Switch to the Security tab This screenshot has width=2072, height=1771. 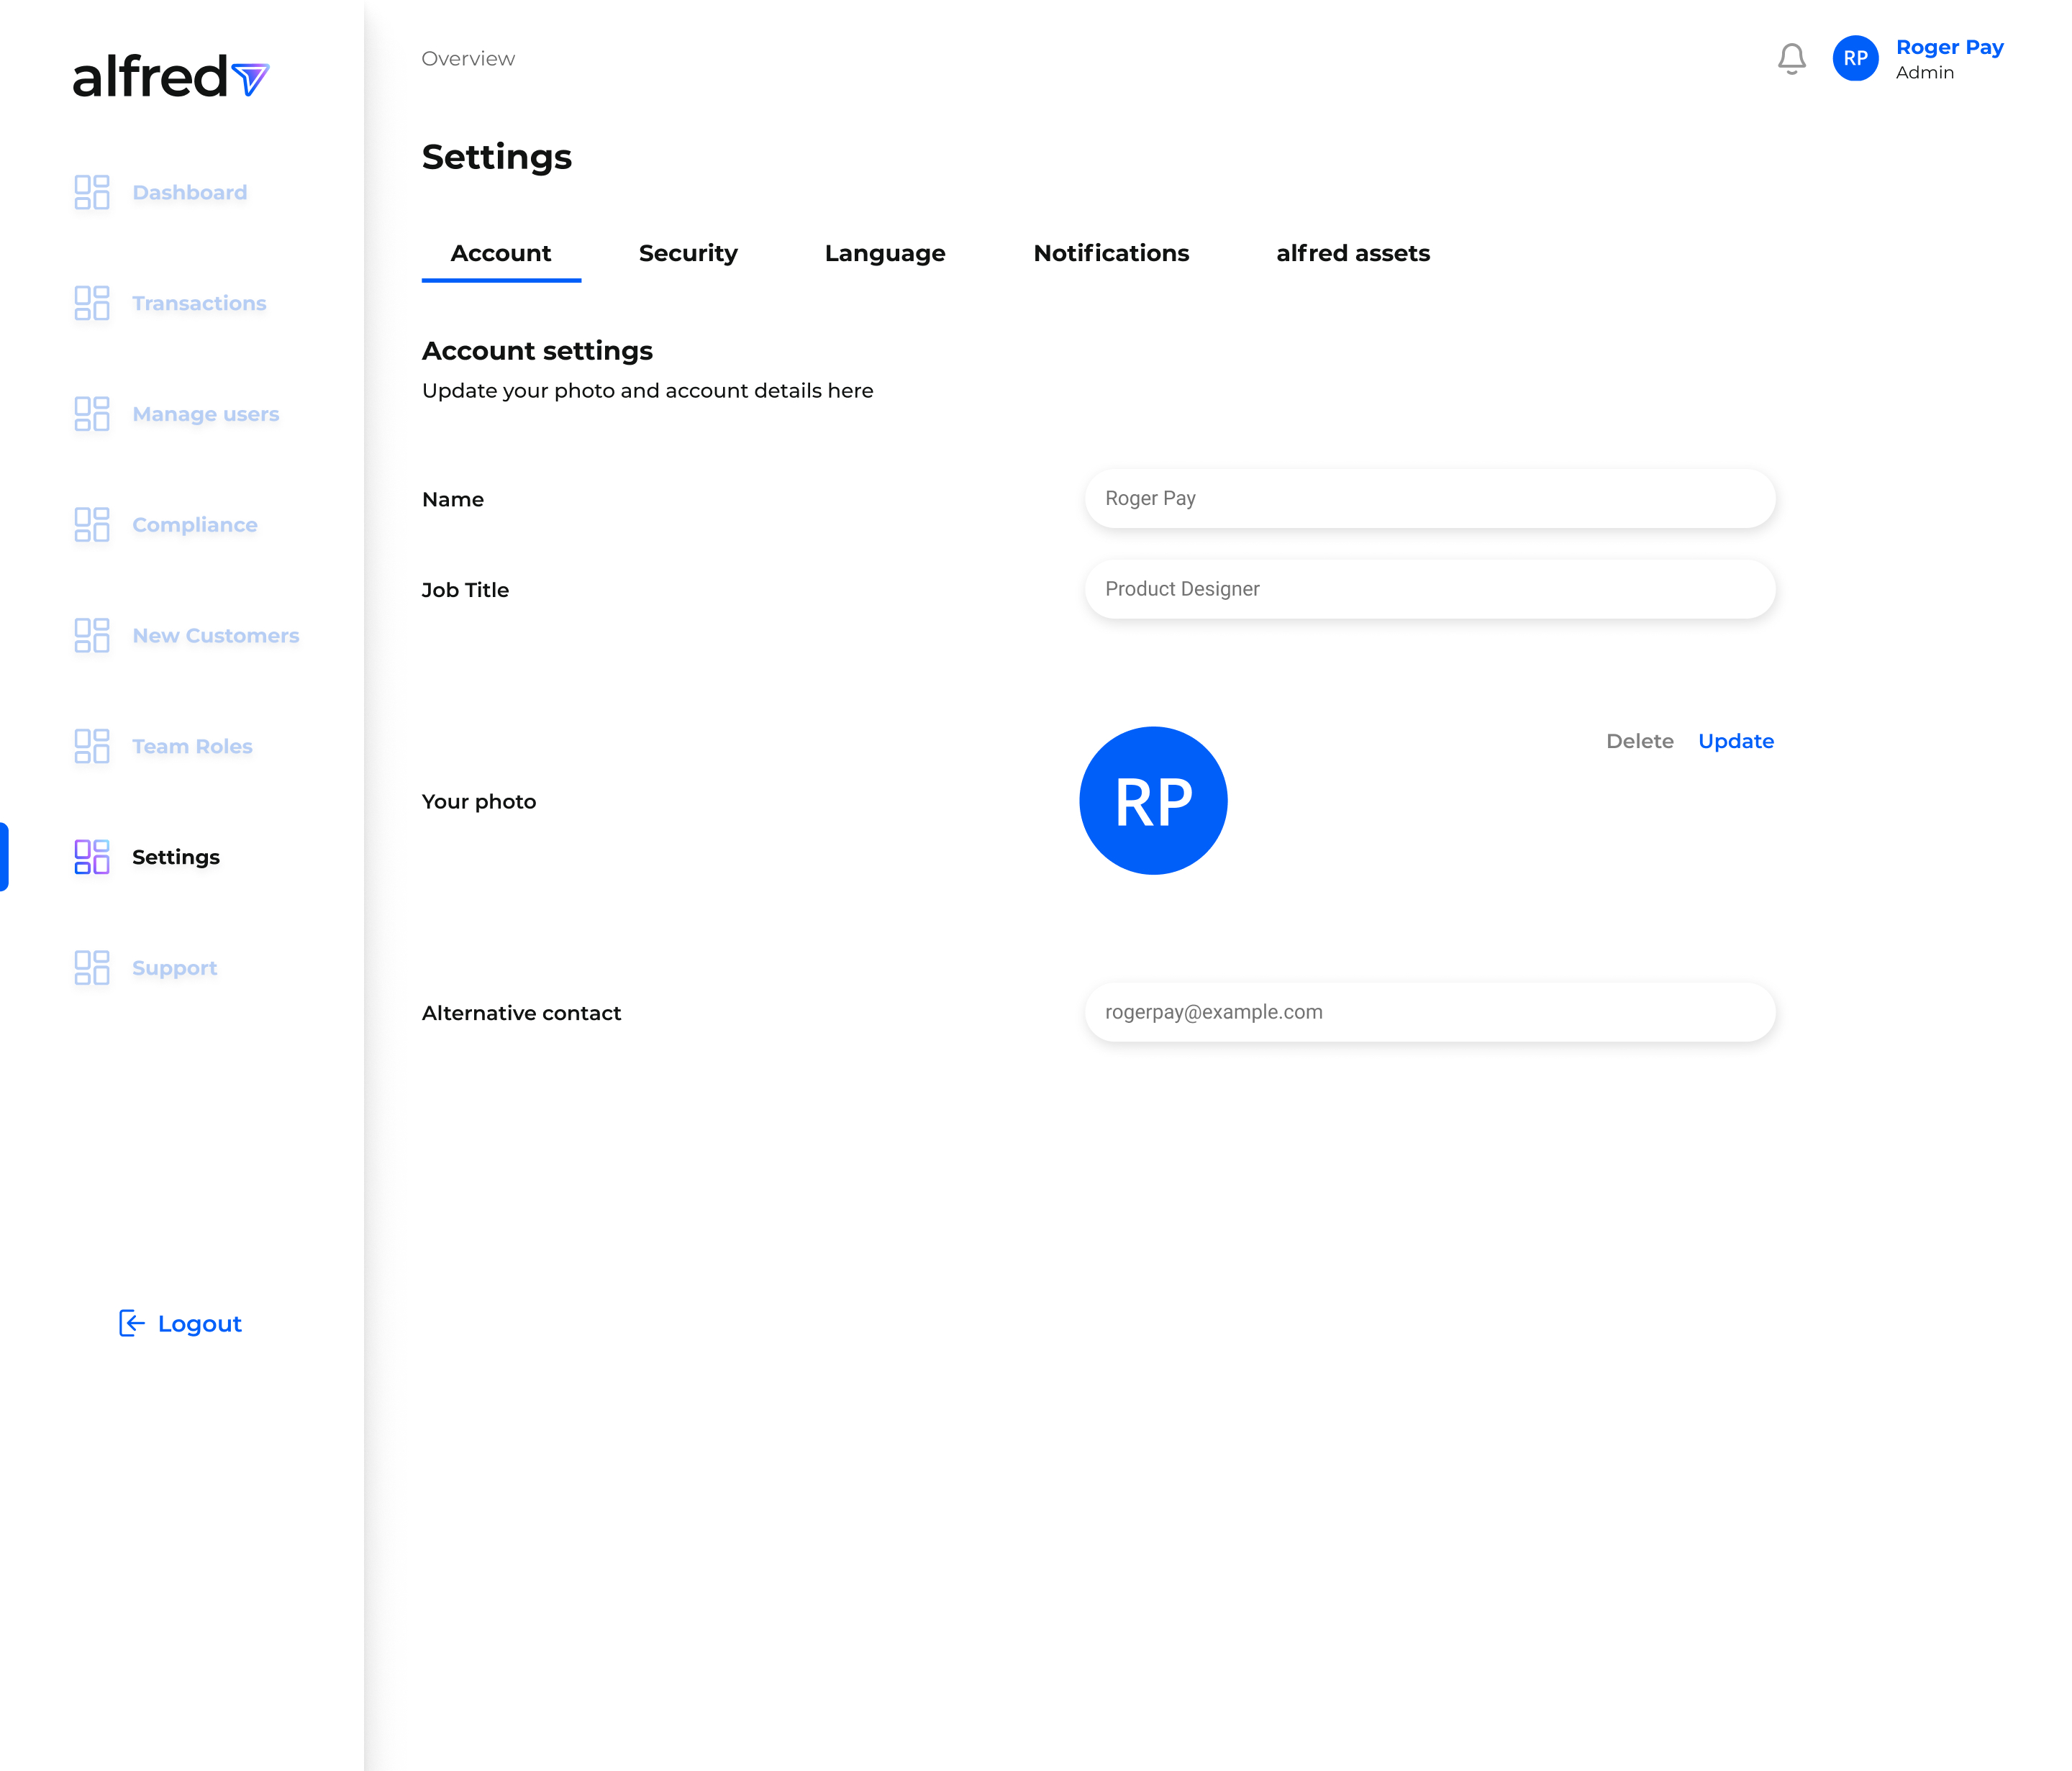tap(688, 253)
